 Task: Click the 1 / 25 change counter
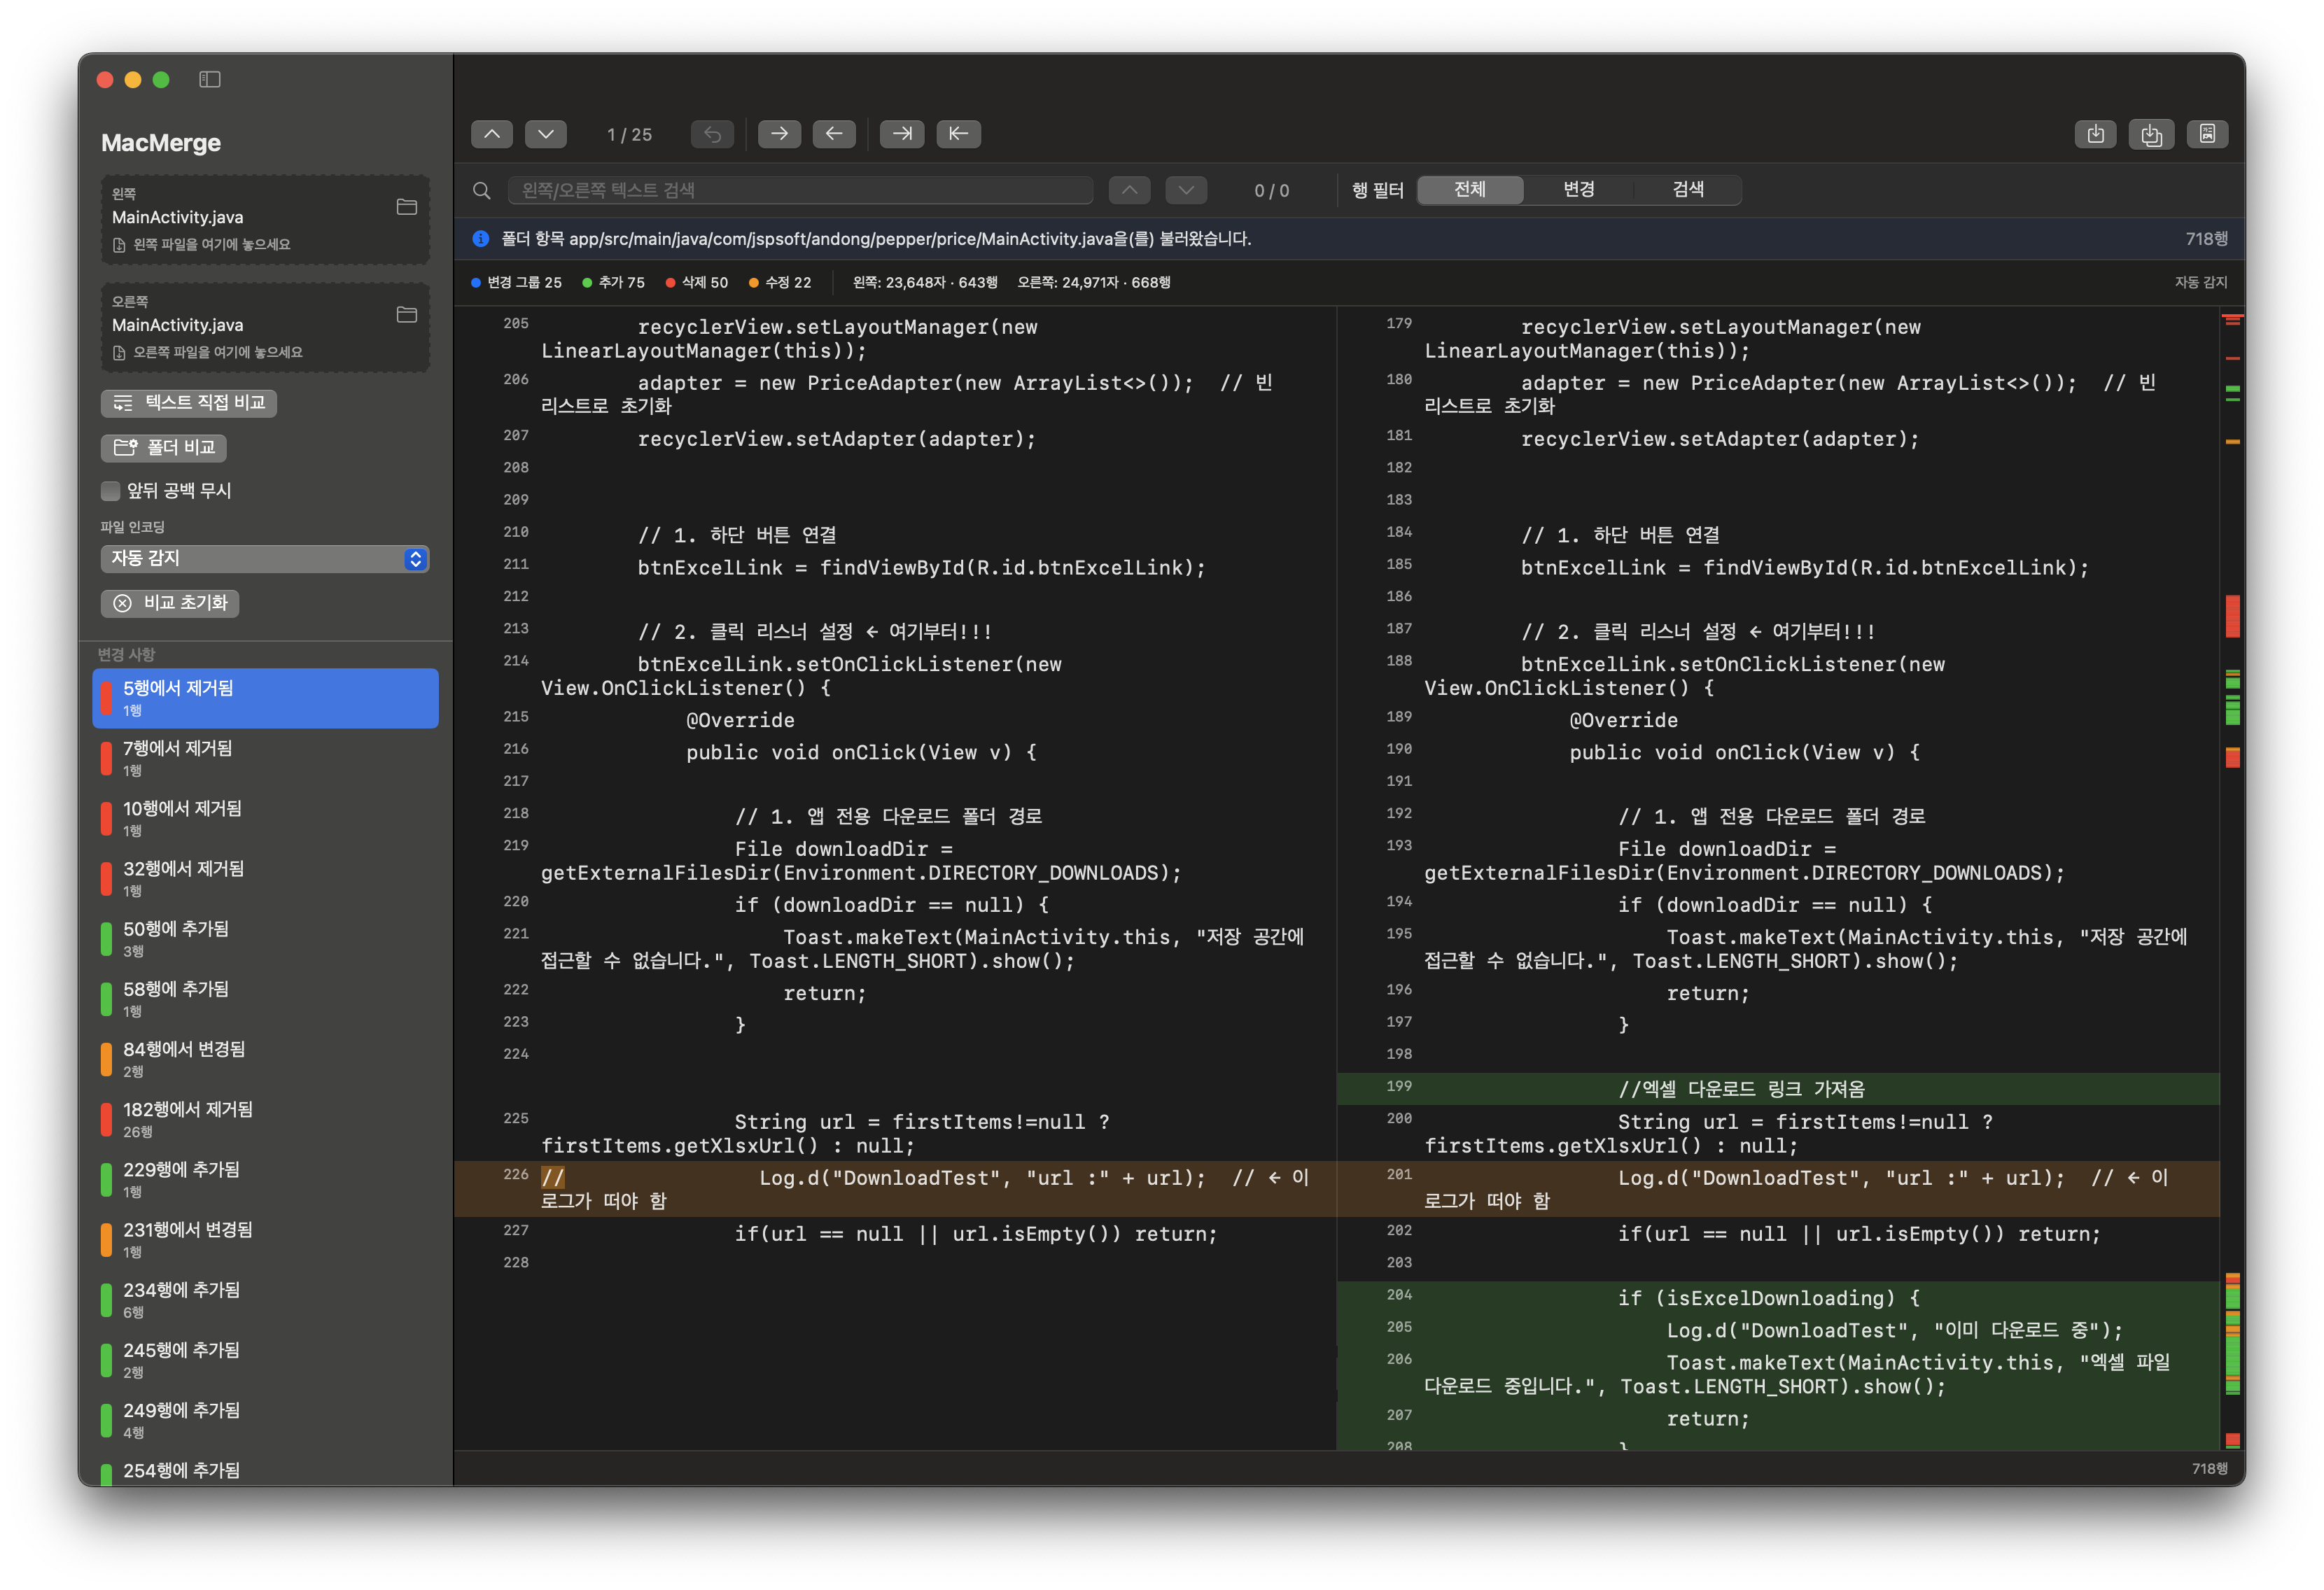coord(629,134)
